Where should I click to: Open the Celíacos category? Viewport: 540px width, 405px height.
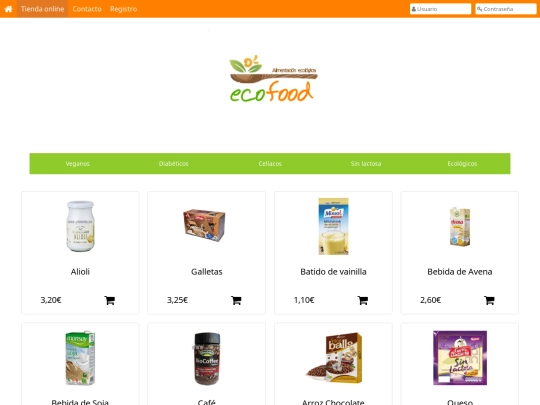click(270, 164)
